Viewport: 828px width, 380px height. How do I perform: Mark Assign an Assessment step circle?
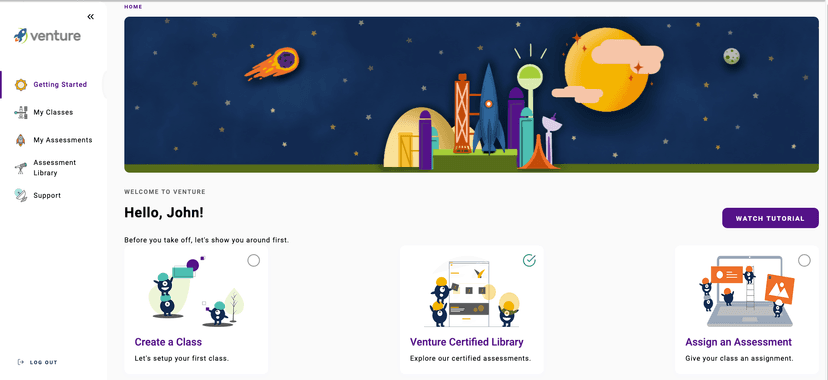point(804,260)
